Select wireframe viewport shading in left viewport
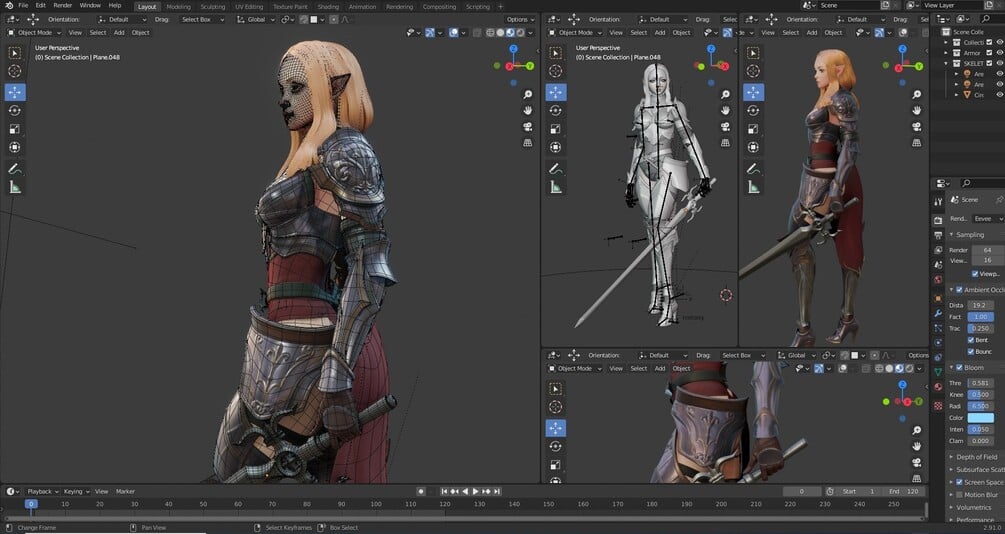 click(x=490, y=33)
